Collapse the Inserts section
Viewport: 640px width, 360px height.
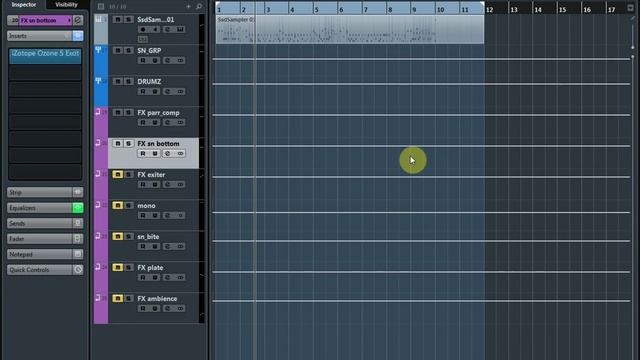click(x=40, y=36)
